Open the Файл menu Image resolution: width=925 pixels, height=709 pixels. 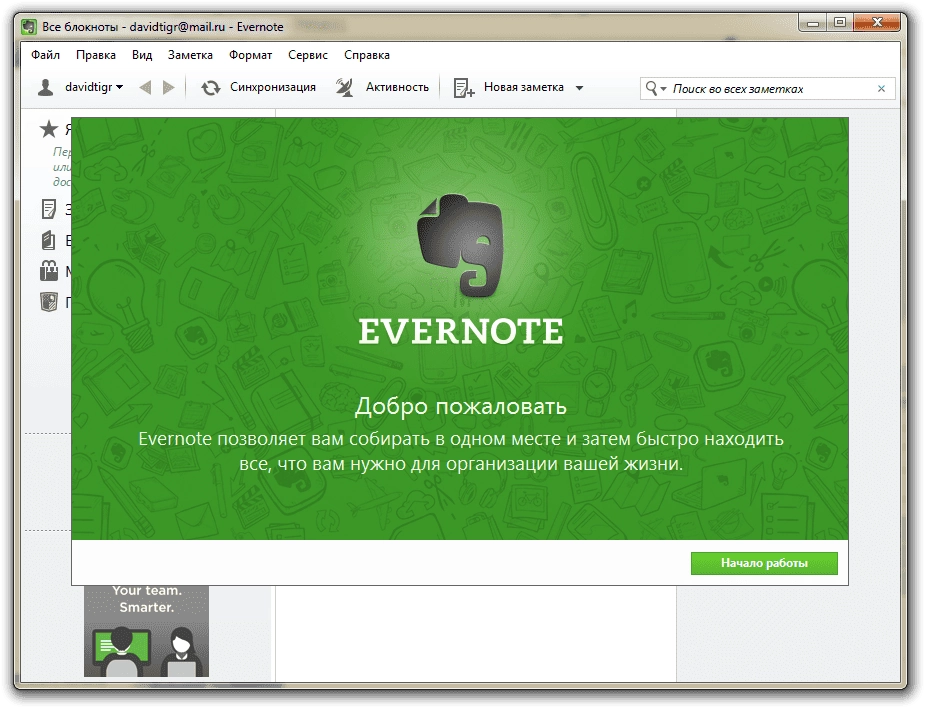tap(45, 55)
